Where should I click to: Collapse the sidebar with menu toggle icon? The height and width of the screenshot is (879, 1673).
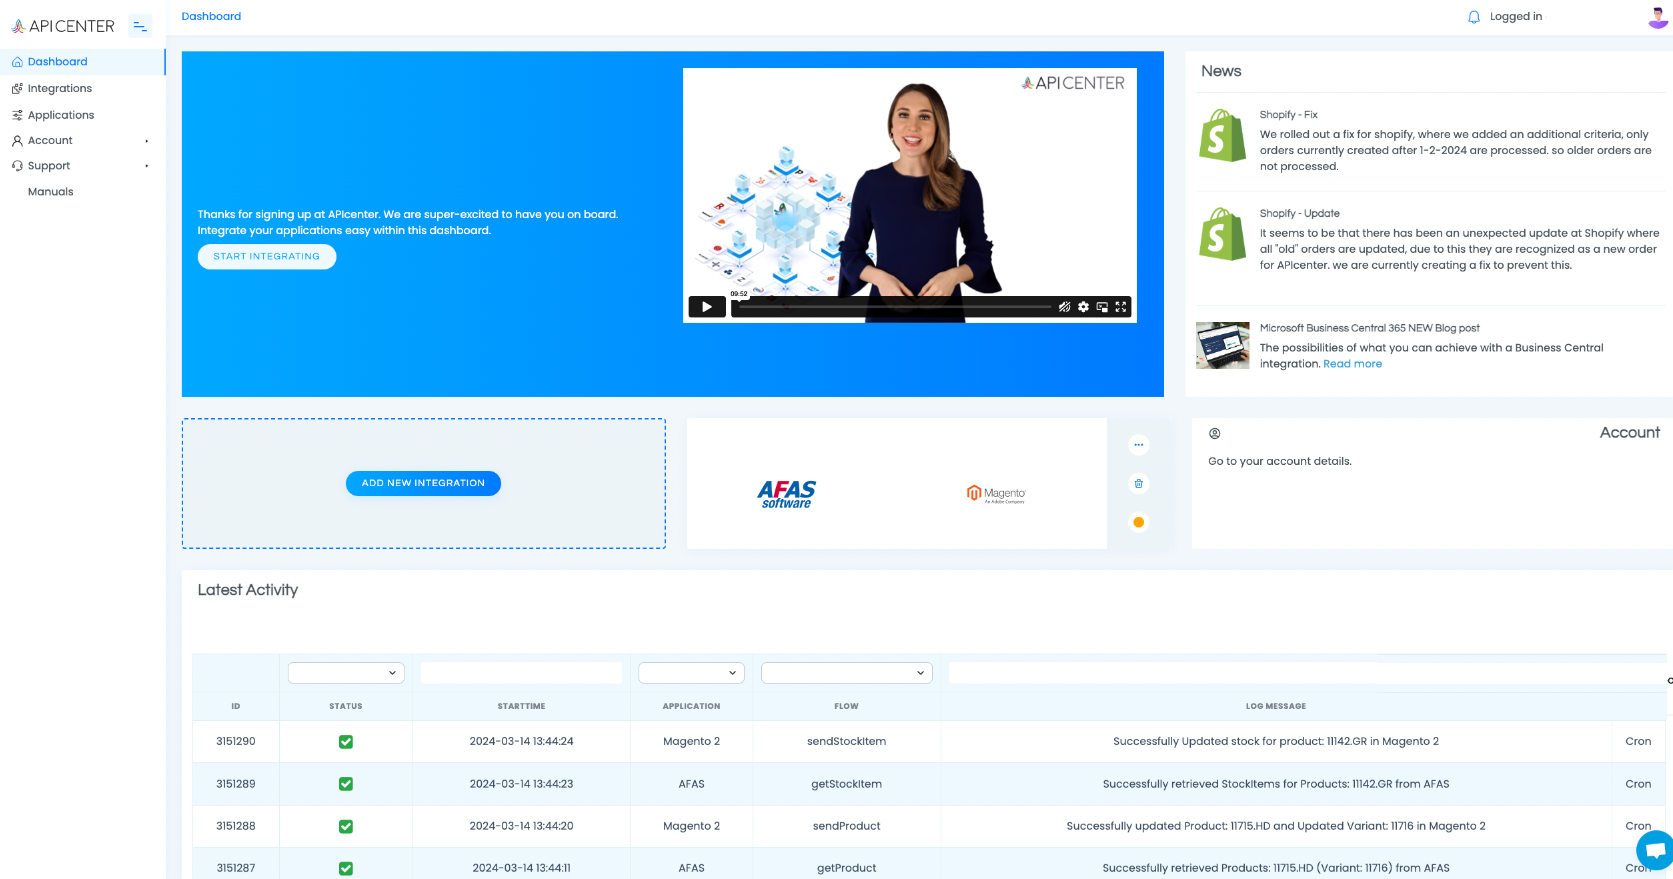140,26
